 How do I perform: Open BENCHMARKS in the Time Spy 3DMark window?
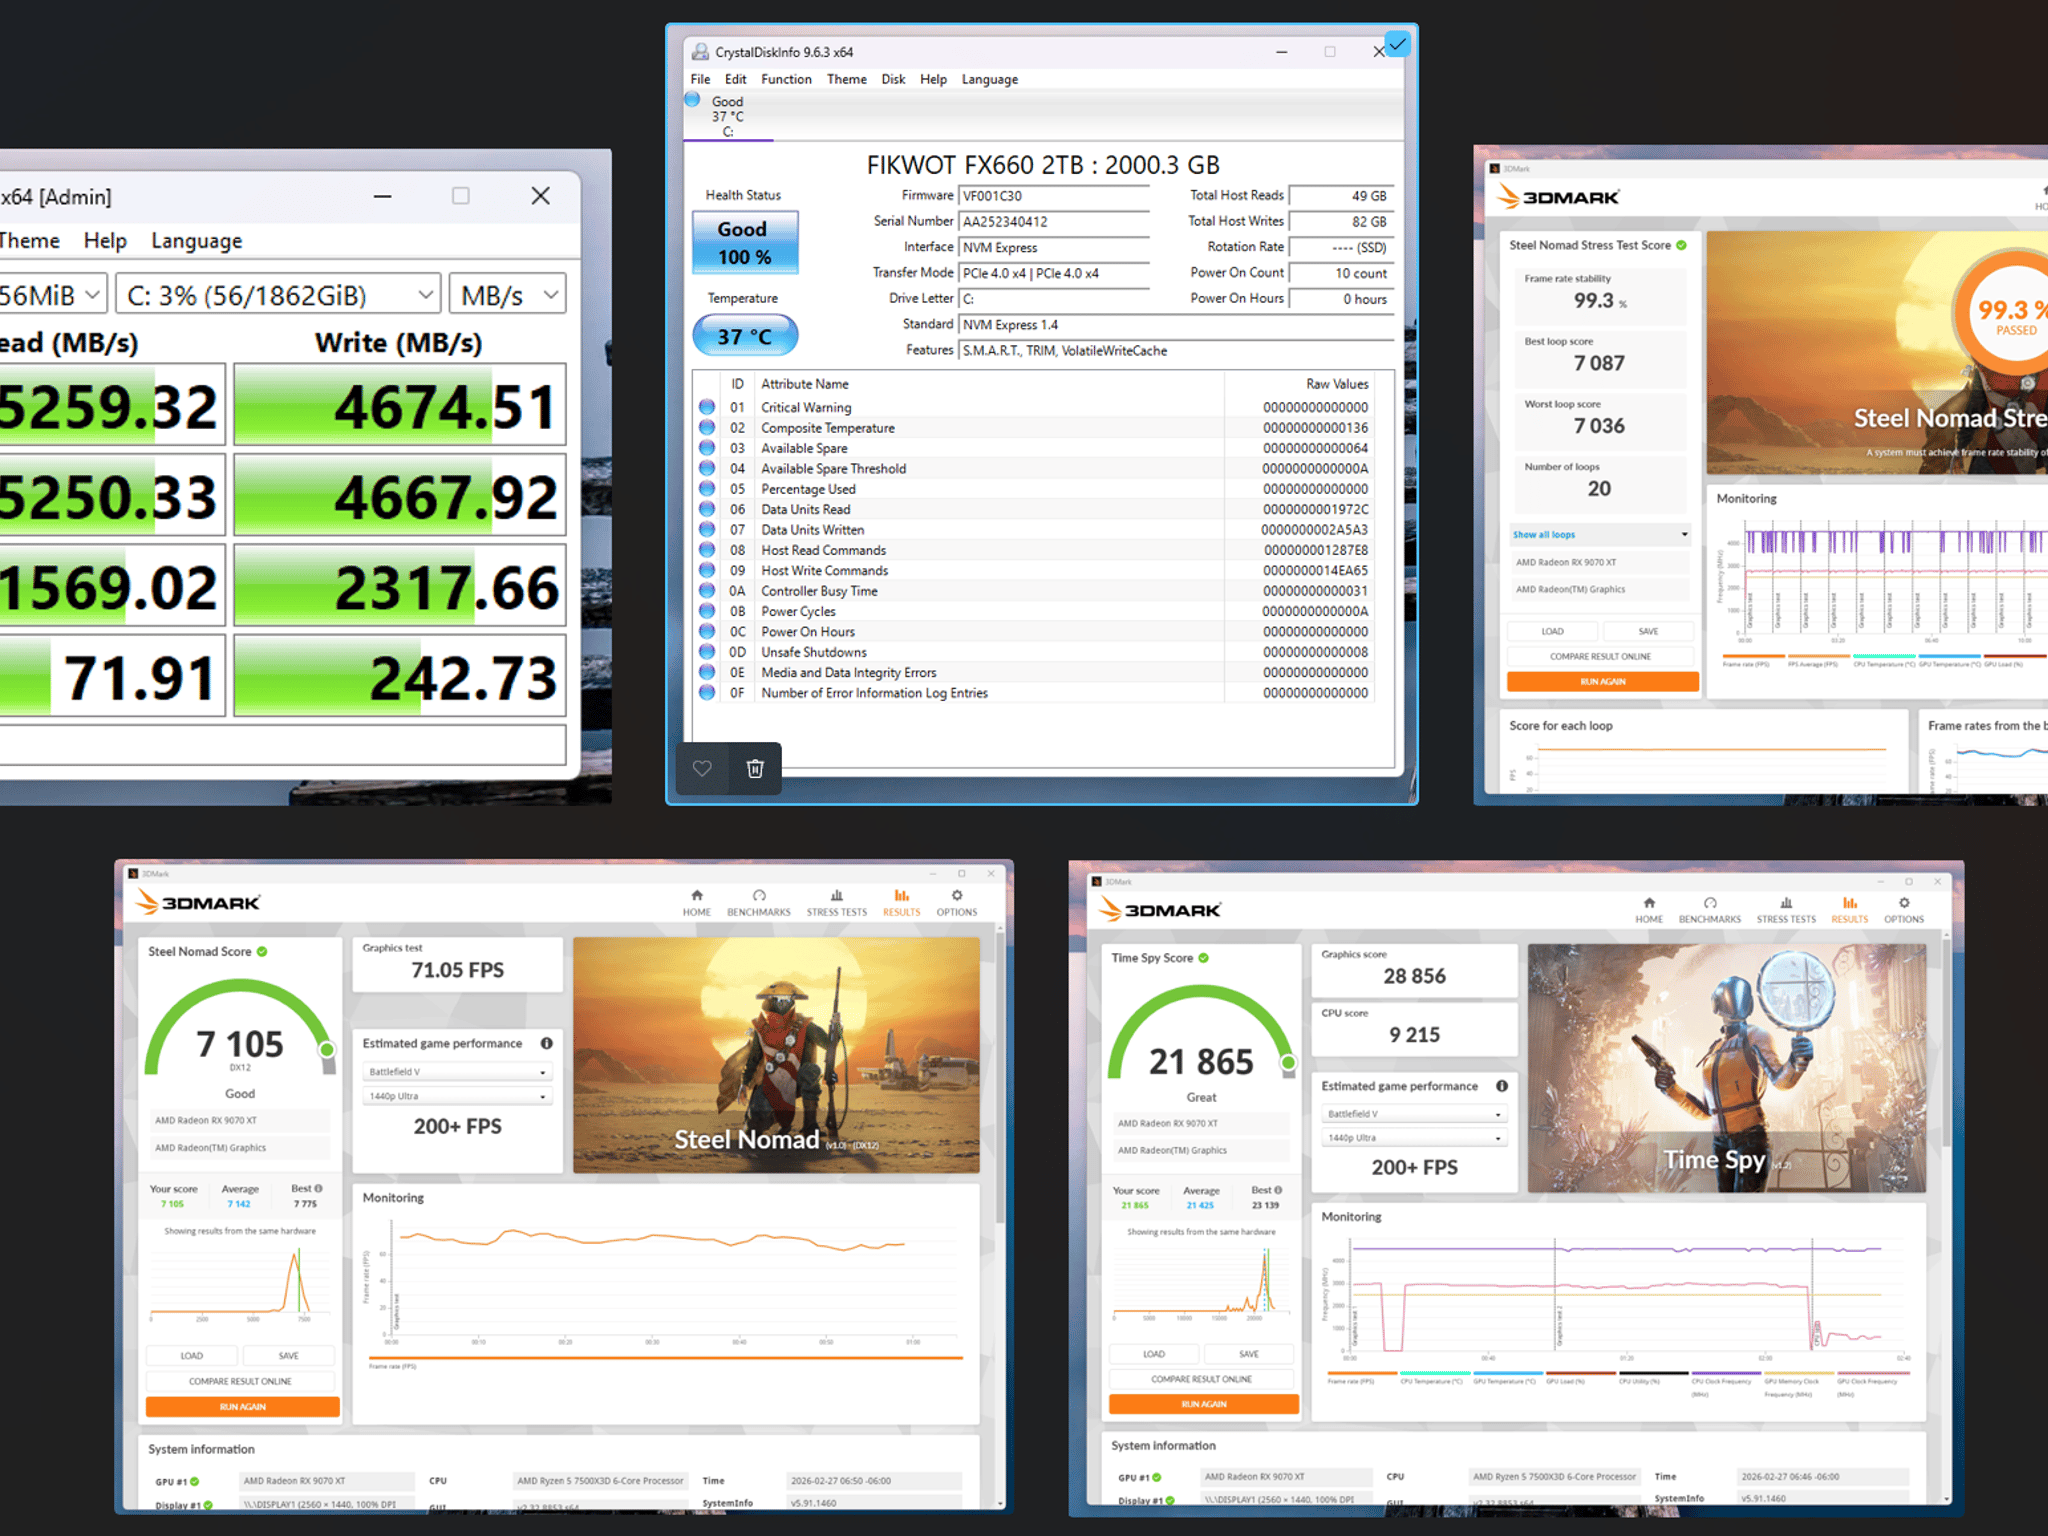click(1710, 910)
